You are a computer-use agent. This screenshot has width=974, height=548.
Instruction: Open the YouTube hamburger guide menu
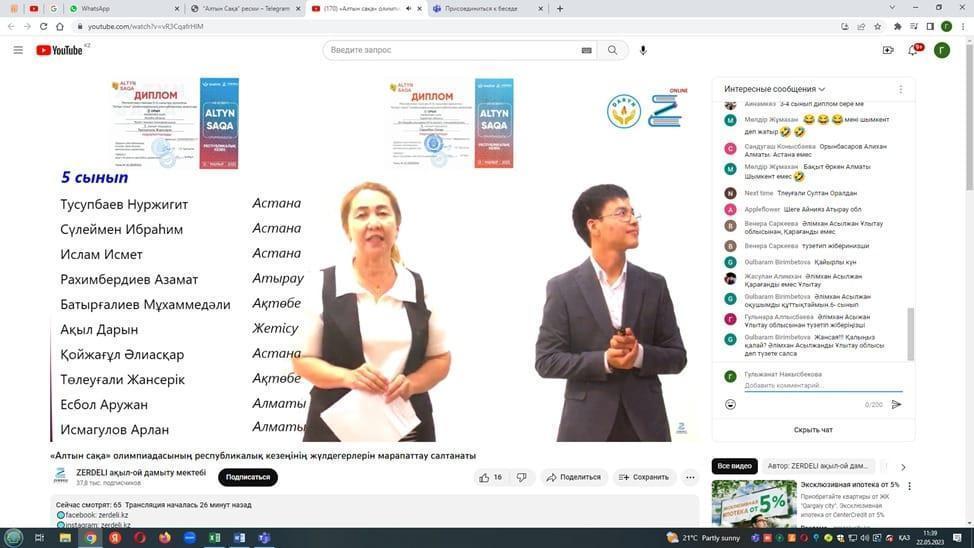[x=18, y=50]
